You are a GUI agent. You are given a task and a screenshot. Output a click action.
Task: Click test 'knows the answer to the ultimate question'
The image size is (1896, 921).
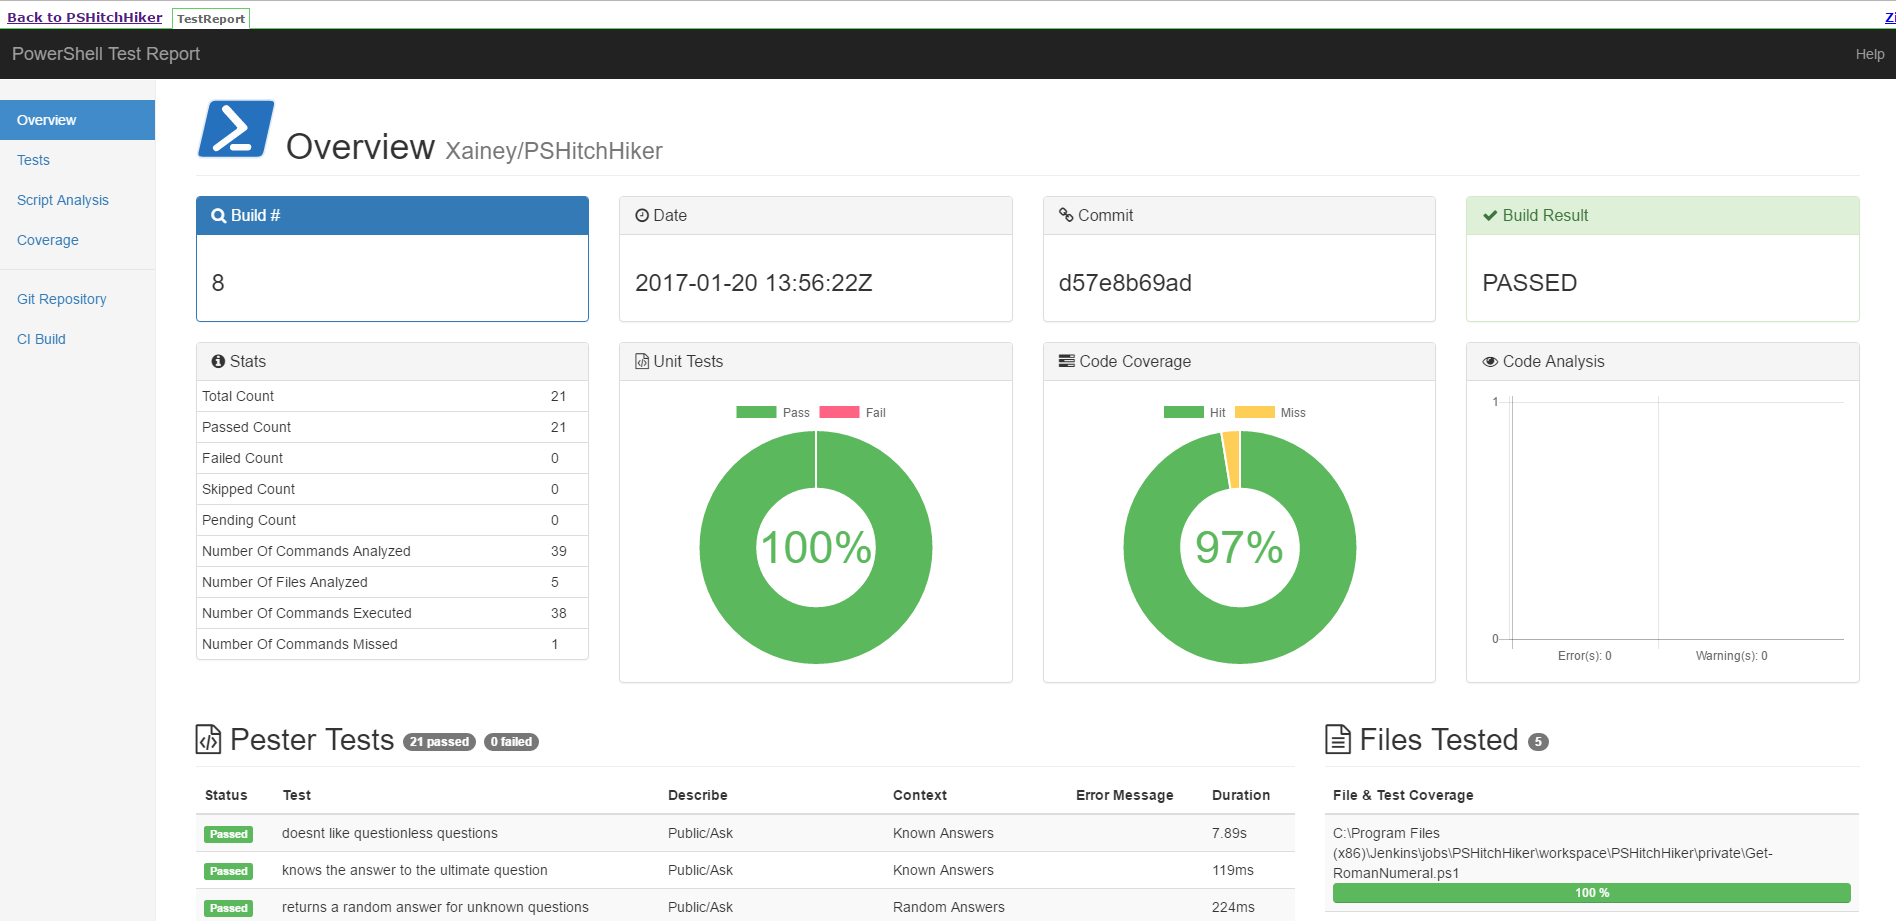(415, 870)
